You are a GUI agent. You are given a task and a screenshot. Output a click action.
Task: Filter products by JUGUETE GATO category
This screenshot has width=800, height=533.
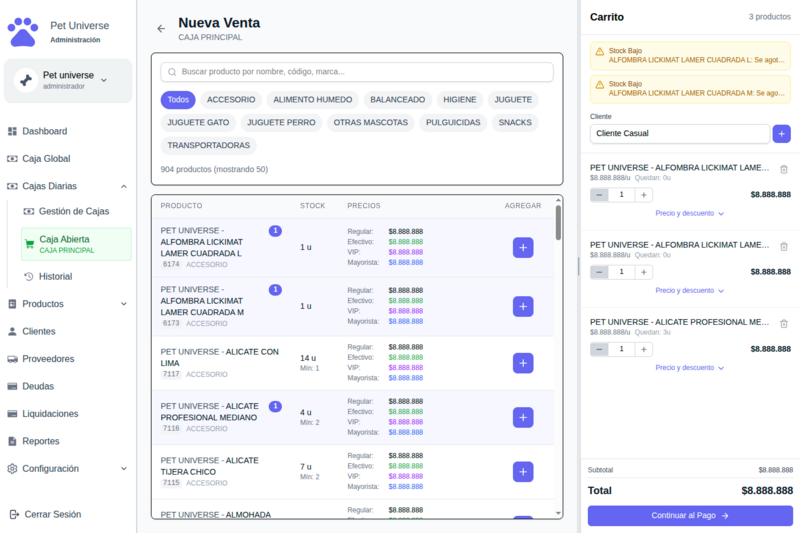click(x=198, y=123)
